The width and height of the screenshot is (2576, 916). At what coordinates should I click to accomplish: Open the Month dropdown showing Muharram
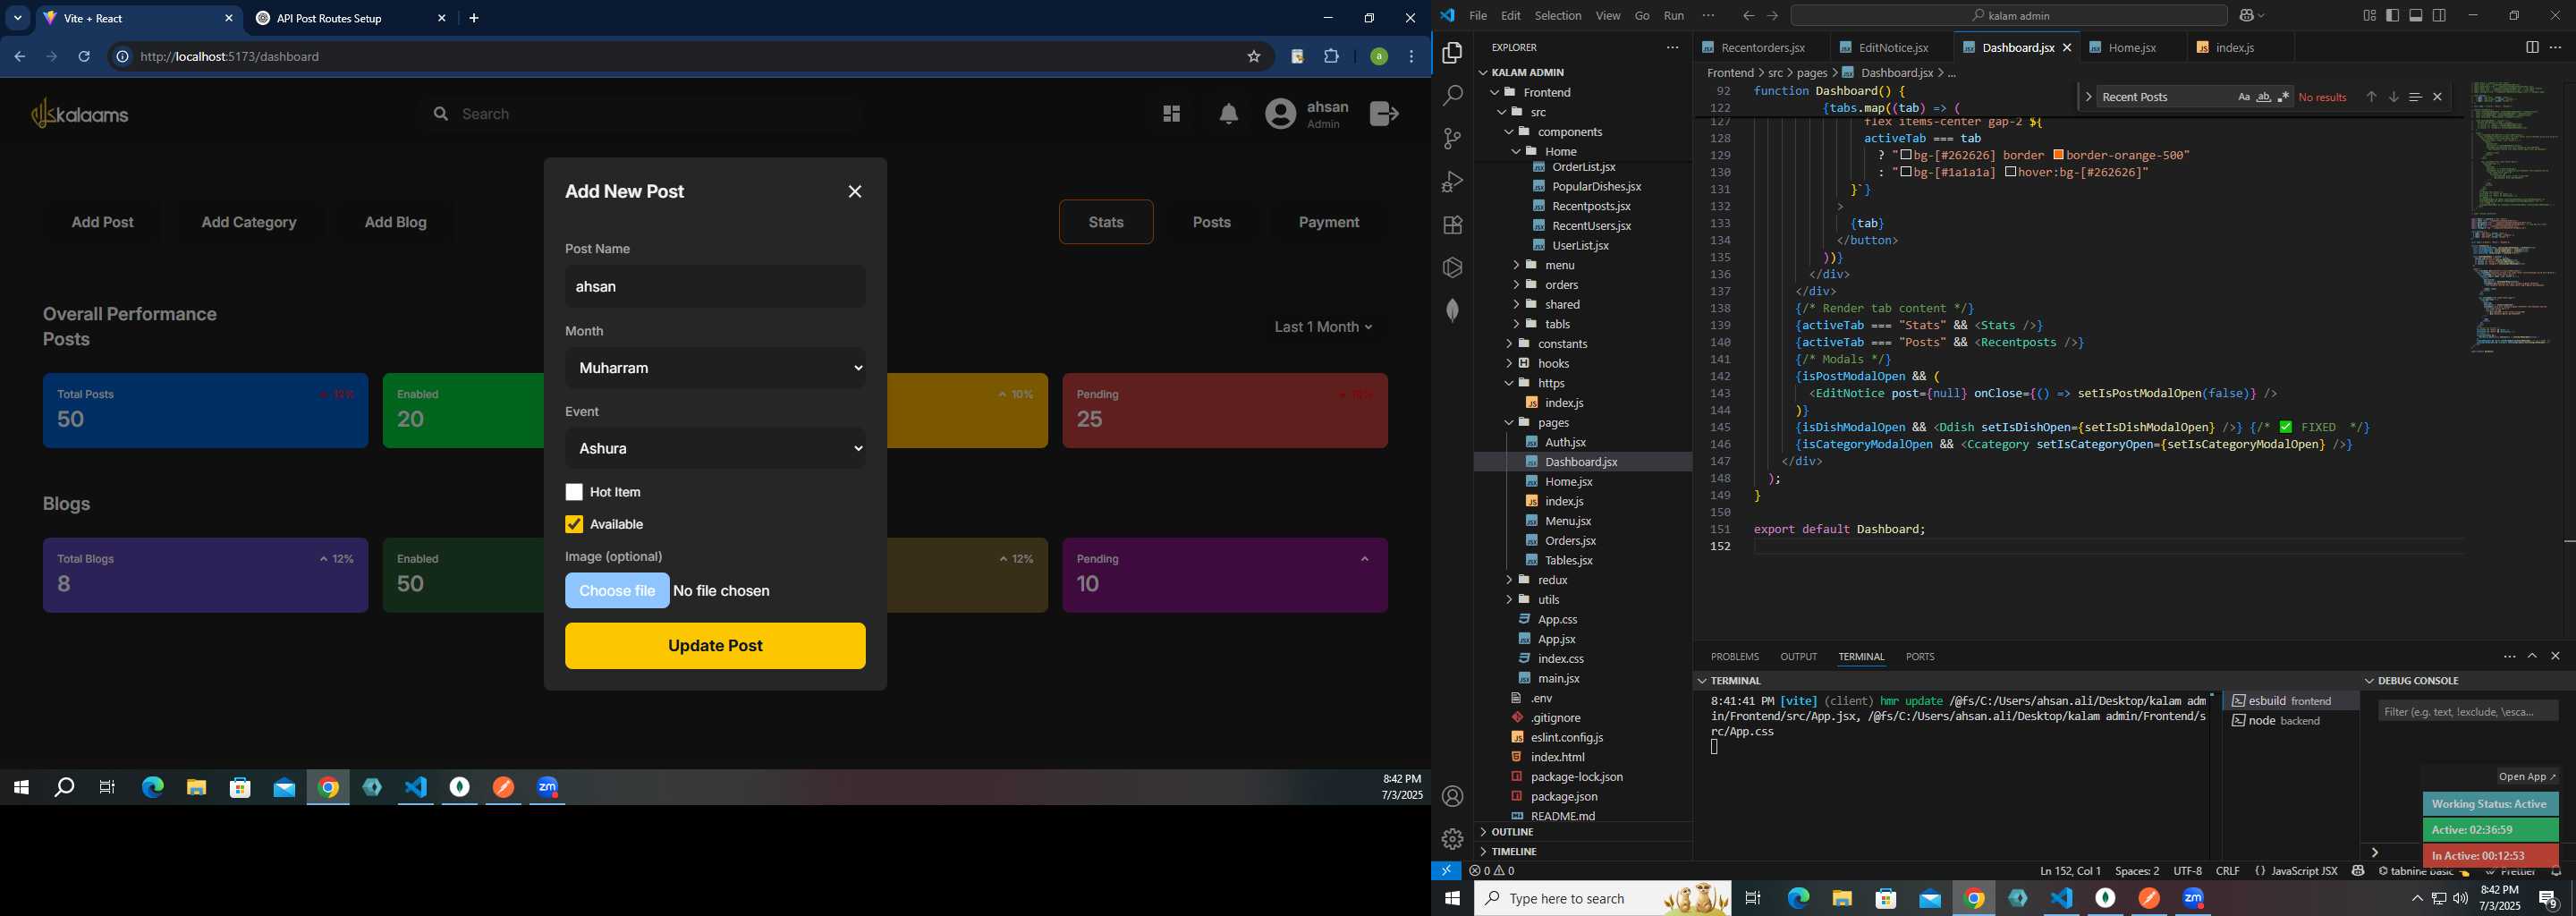[715, 368]
